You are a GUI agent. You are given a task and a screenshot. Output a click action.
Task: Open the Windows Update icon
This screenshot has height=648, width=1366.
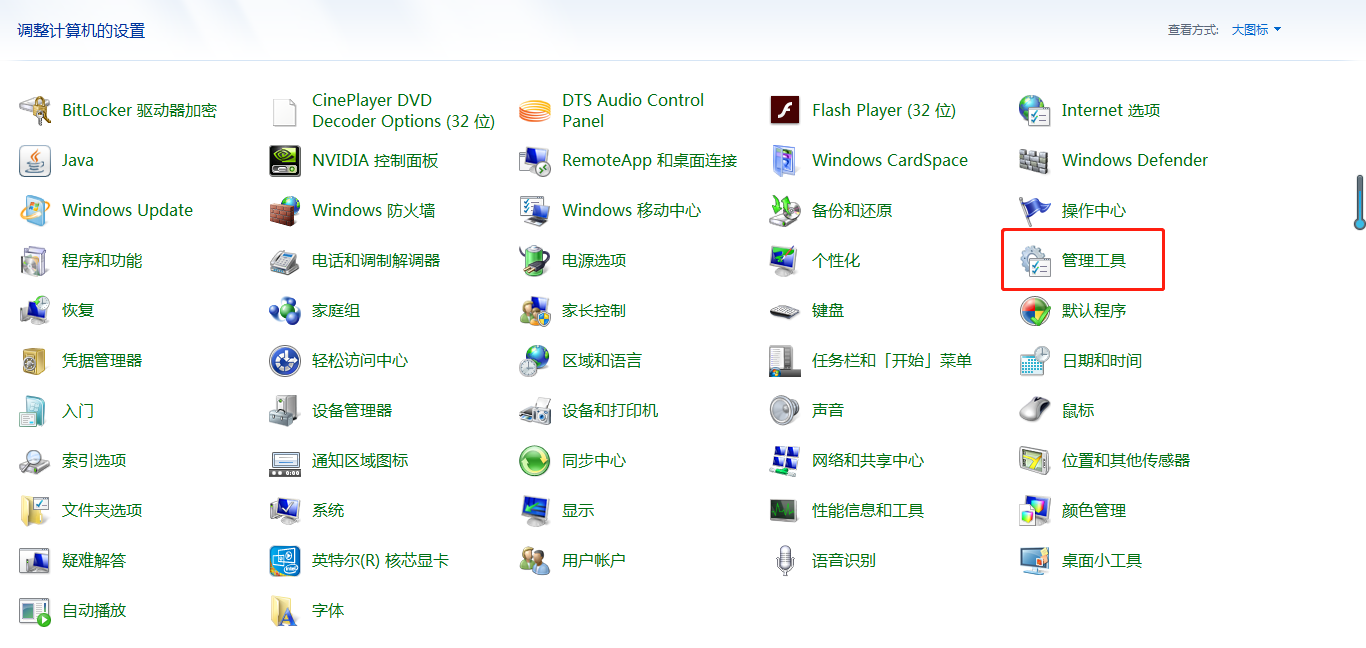(35, 210)
